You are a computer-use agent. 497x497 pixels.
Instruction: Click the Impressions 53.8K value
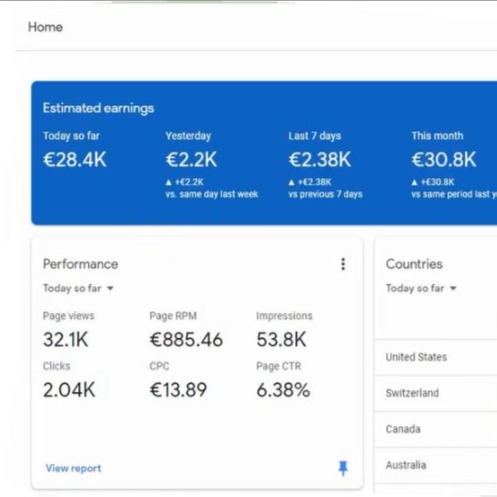(x=281, y=340)
